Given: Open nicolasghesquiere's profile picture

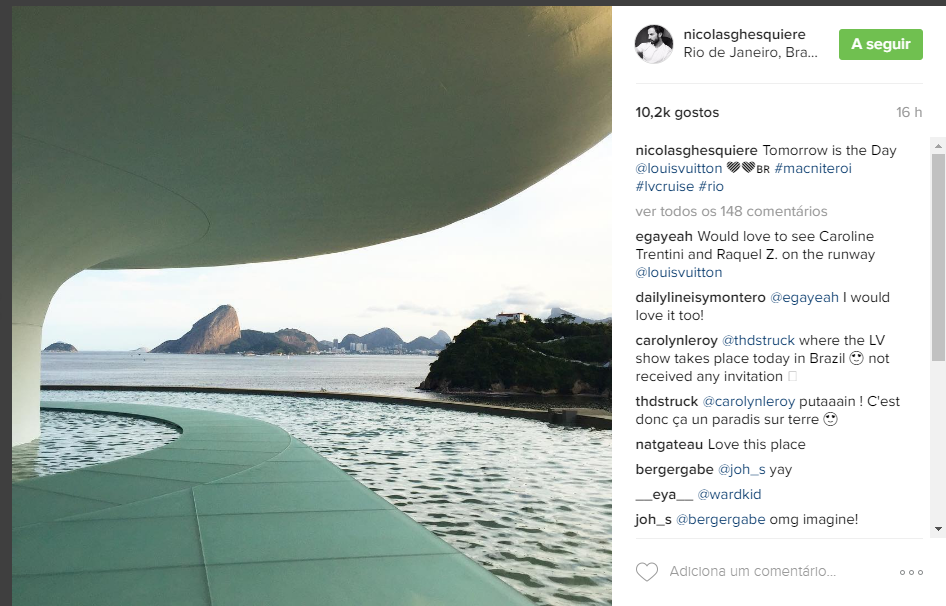Looking at the screenshot, I should [x=654, y=44].
